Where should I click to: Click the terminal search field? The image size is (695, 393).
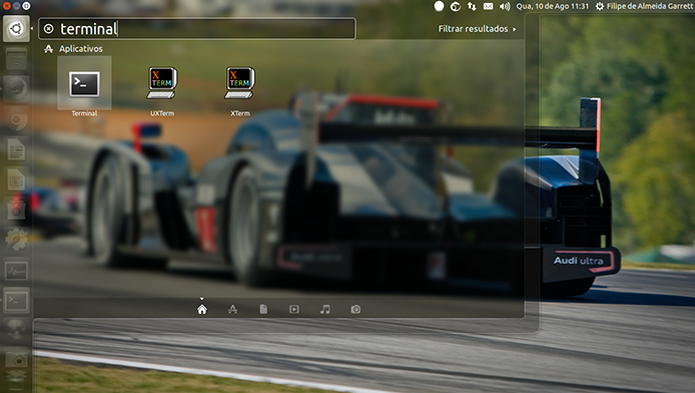(x=197, y=29)
